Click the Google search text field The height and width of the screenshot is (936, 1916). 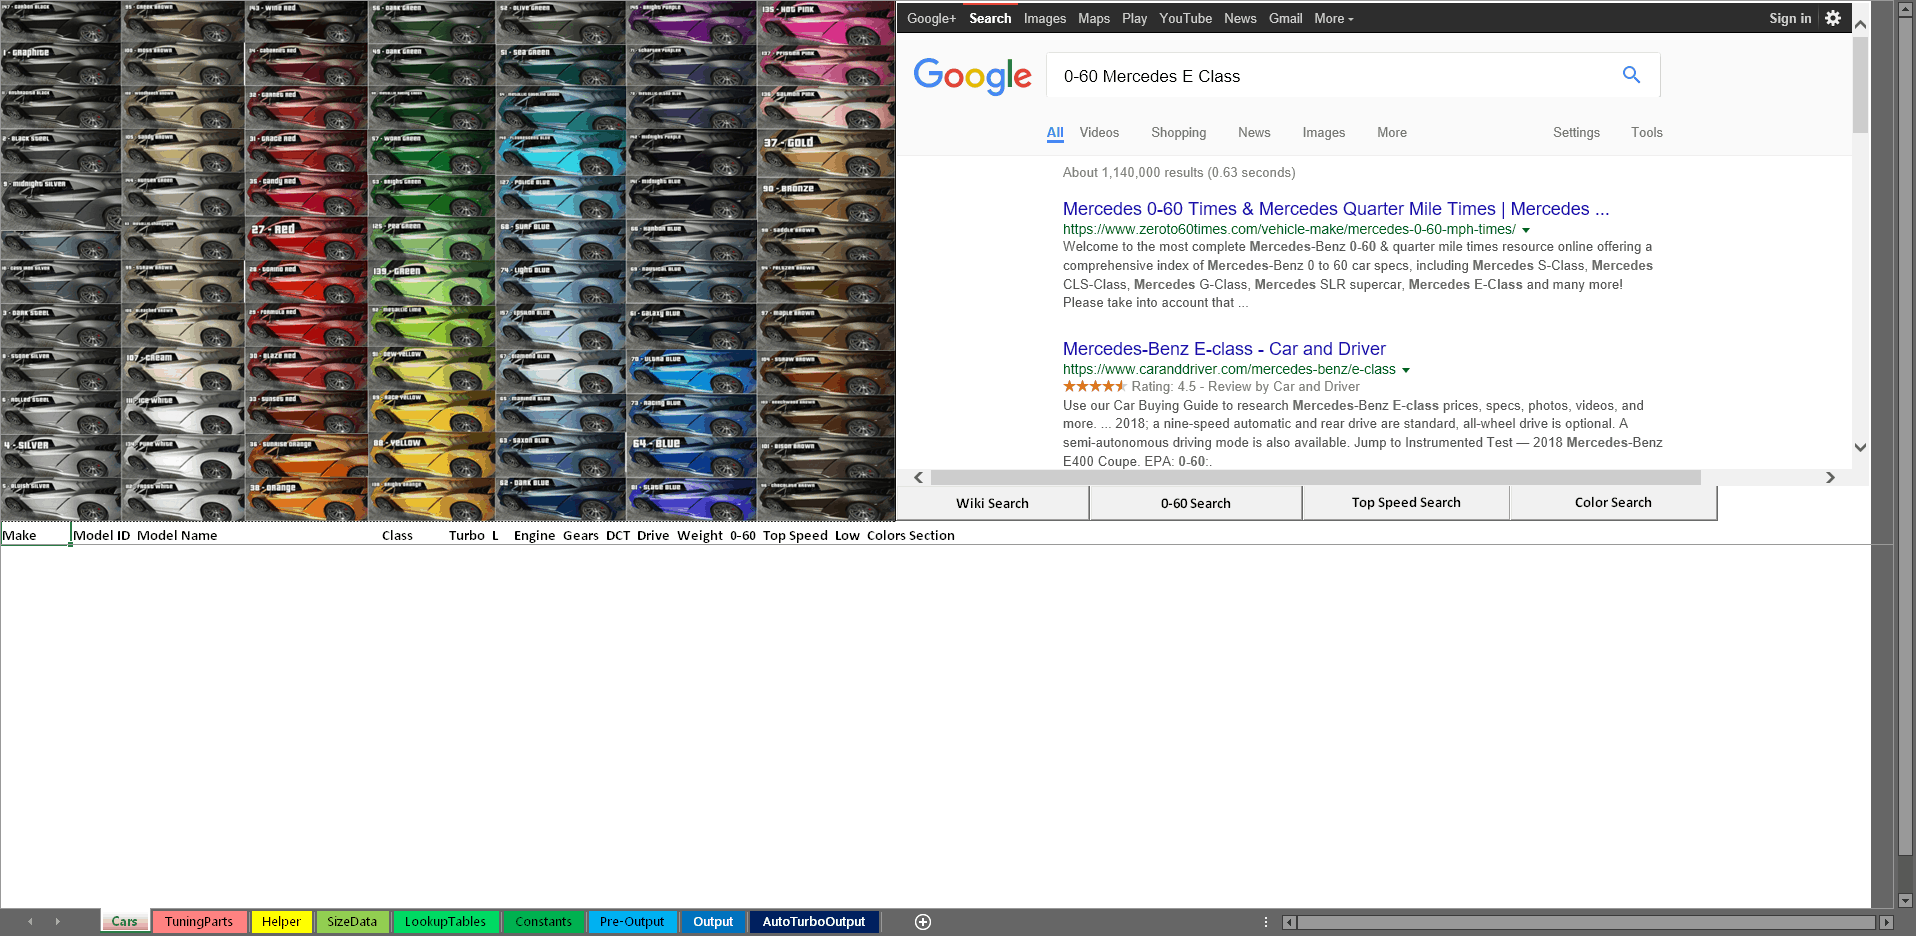(1335, 76)
